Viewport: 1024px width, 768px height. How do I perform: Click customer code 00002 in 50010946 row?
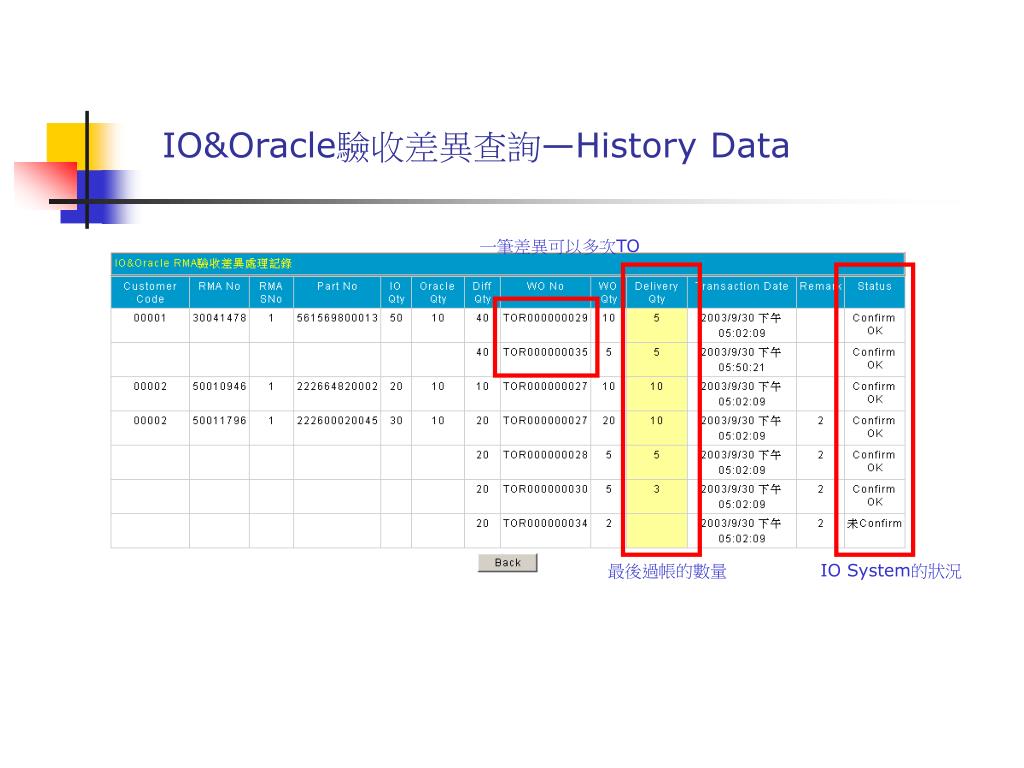[x=150, y=387]
